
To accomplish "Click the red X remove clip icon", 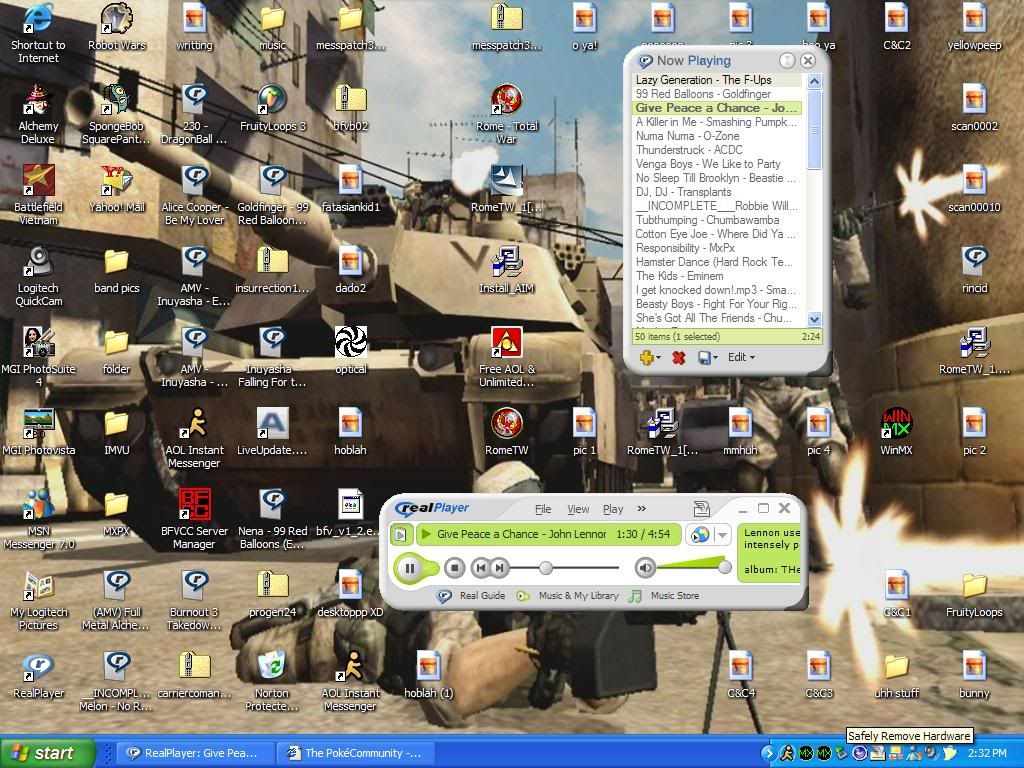I will click(x=679, y=358).
